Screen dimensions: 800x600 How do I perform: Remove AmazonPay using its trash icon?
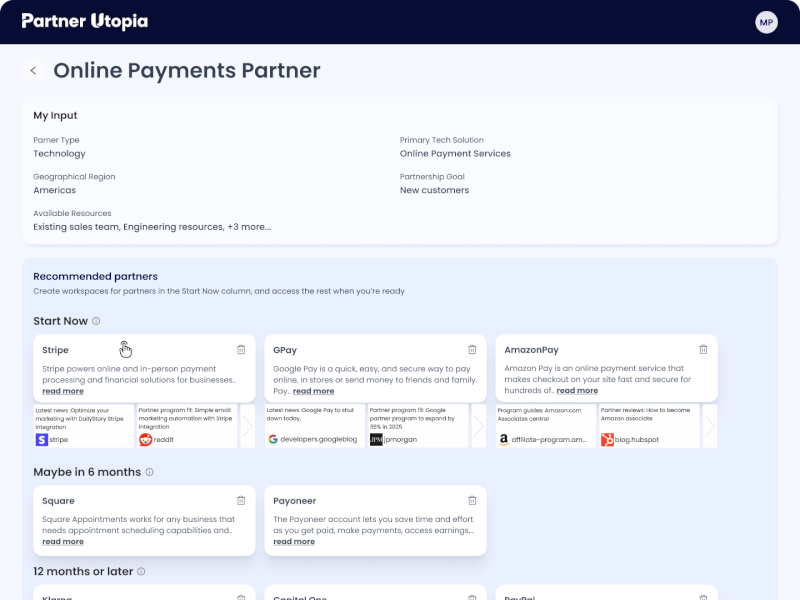click(703, 350)
